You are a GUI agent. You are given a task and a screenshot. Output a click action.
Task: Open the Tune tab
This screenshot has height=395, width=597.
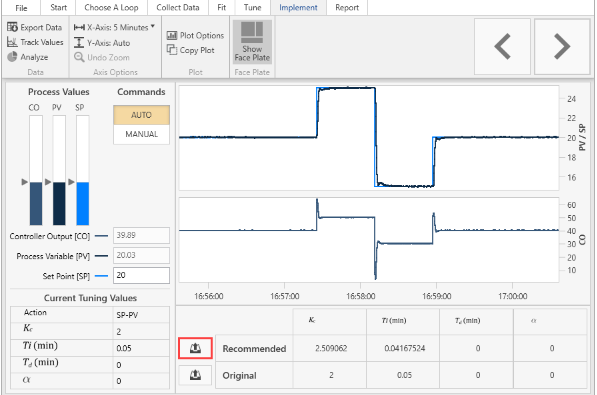point(252,8)
